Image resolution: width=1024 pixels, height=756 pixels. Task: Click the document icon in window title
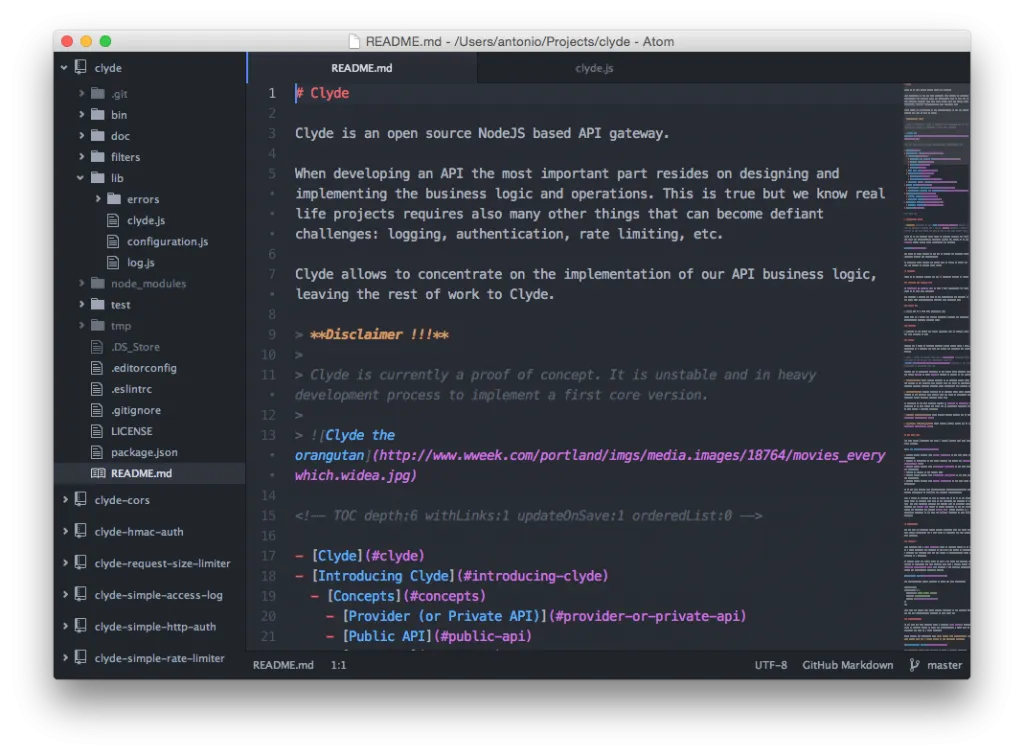(x=354, y=41)
